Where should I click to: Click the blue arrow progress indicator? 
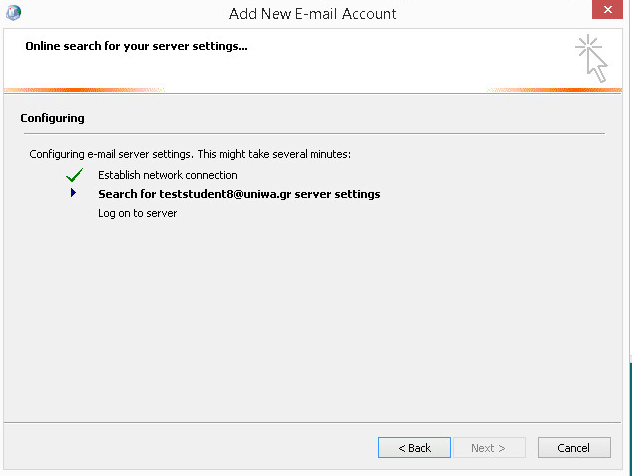coord(73,193)
